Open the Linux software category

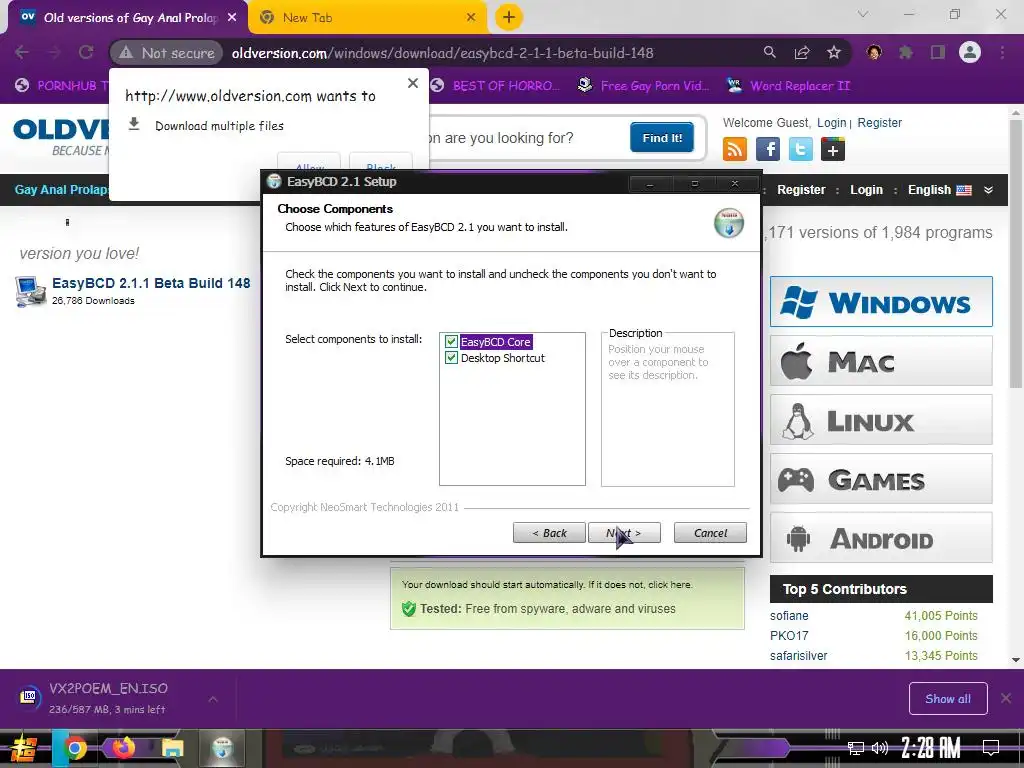(x=881, y=420)
